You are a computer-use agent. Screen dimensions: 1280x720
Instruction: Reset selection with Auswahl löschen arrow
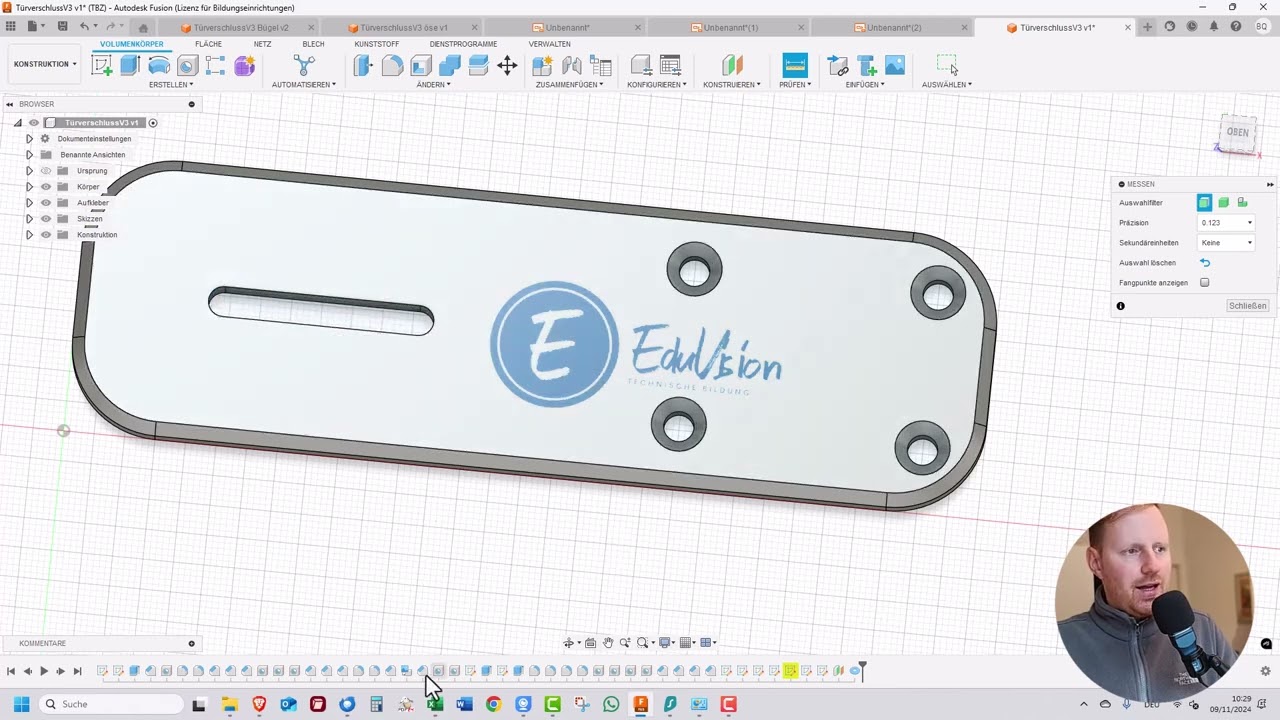1205,263
